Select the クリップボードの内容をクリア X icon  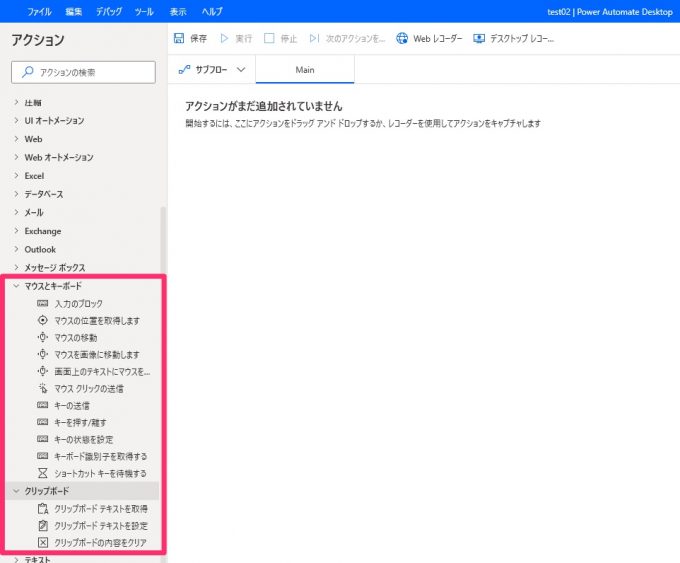click(42, 542)
